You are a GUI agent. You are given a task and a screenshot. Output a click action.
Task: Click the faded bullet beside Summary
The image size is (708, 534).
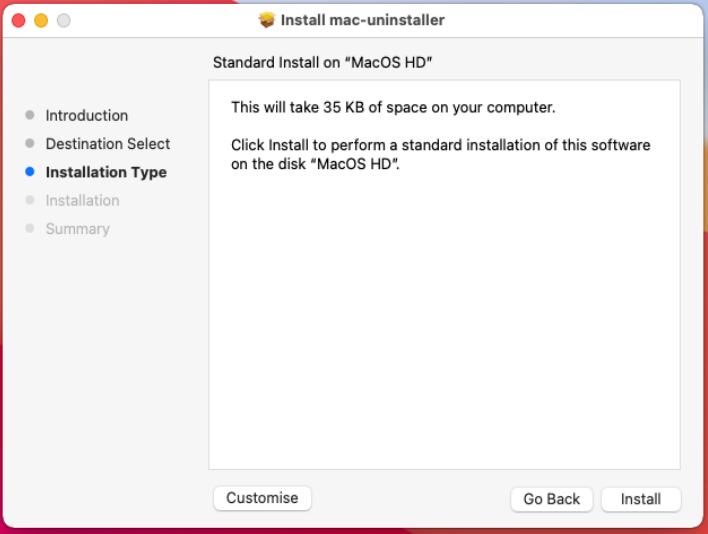click(x=30, y=229)
